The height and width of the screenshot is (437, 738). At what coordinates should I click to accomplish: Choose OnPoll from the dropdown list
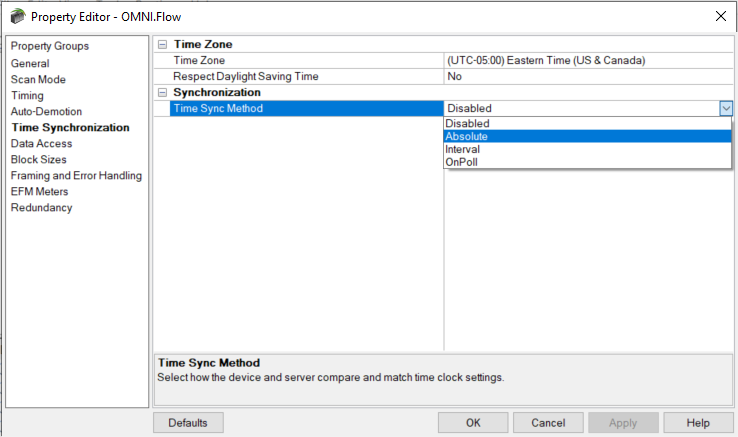[x=587, y=162]
